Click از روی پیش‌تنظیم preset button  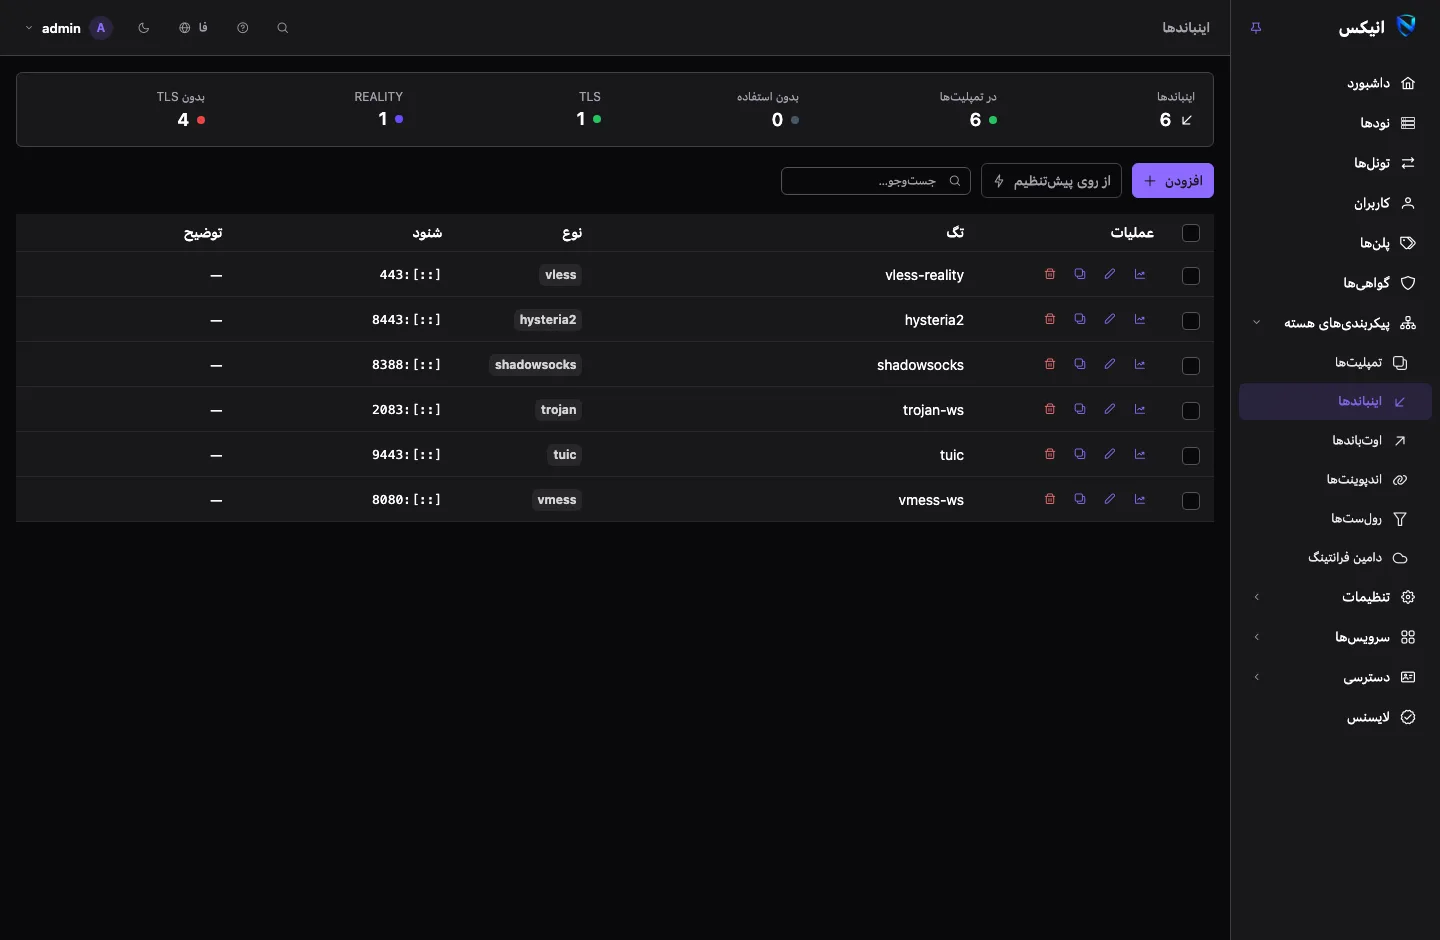[1051, 181]
